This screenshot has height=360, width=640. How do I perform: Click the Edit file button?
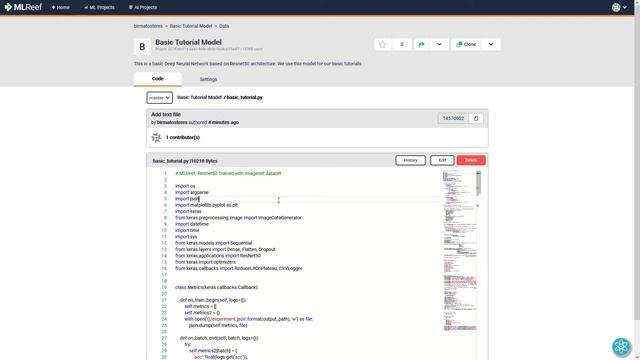442,160
